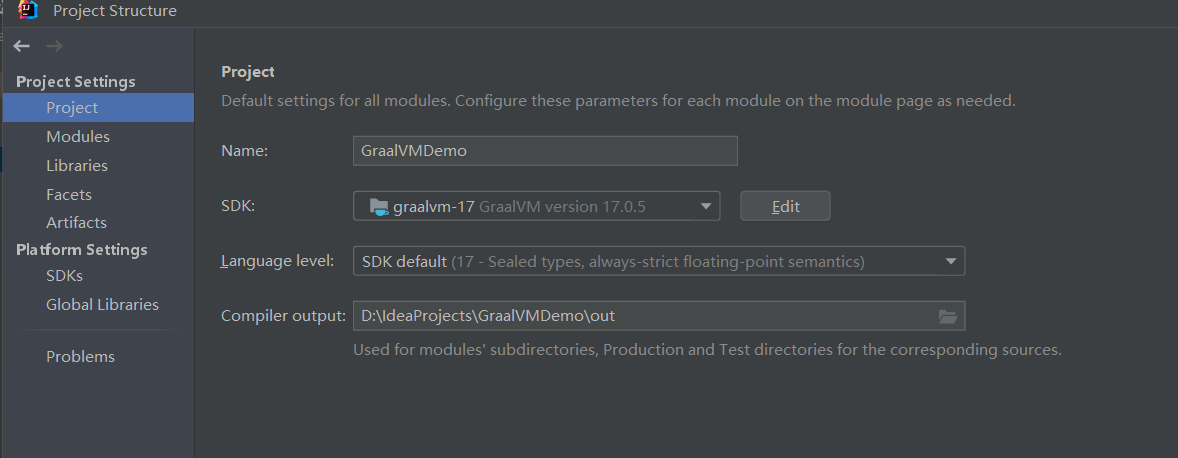Click the IntelliJ IDEA logo icon
The width and height of the screenshot is (1178, 458).
click(x=28, y=11)
